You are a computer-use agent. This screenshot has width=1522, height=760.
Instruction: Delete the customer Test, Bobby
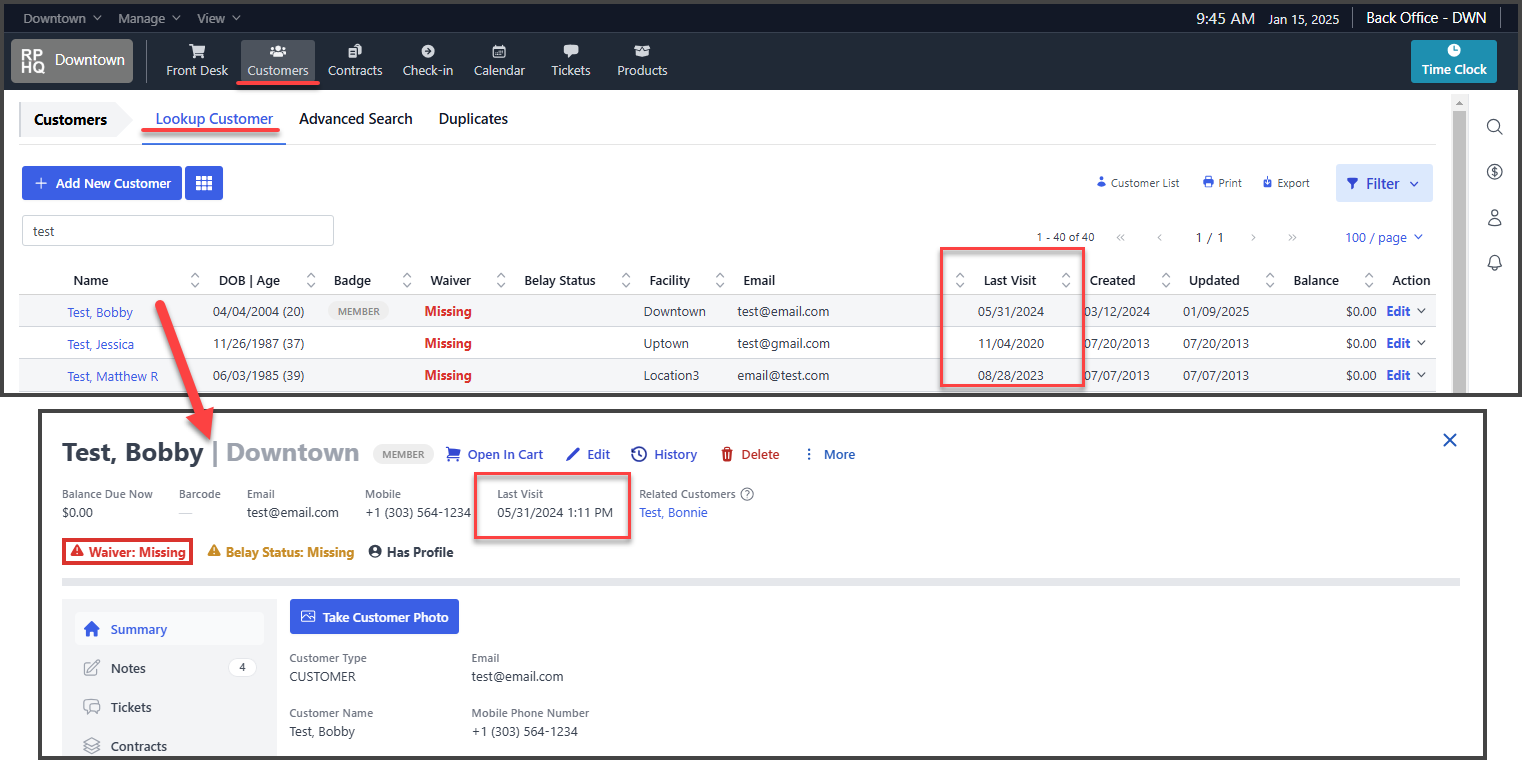click(750, 454)
